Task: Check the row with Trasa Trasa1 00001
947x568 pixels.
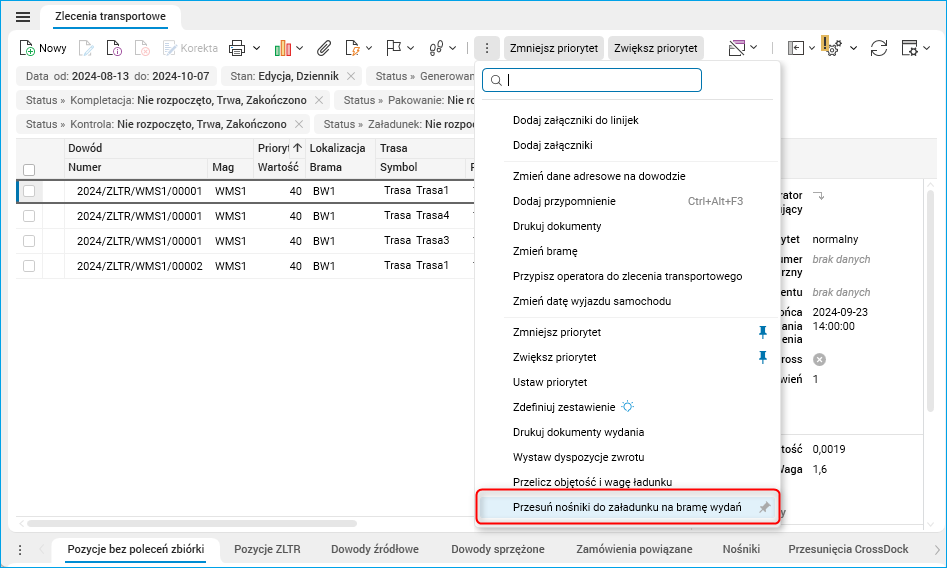Action: click(x=28, y=191)
